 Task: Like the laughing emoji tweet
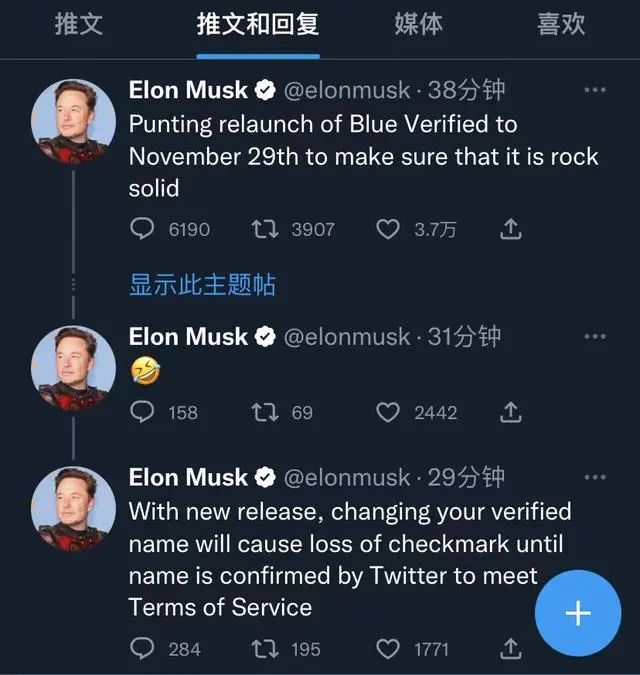pos(388,412)
